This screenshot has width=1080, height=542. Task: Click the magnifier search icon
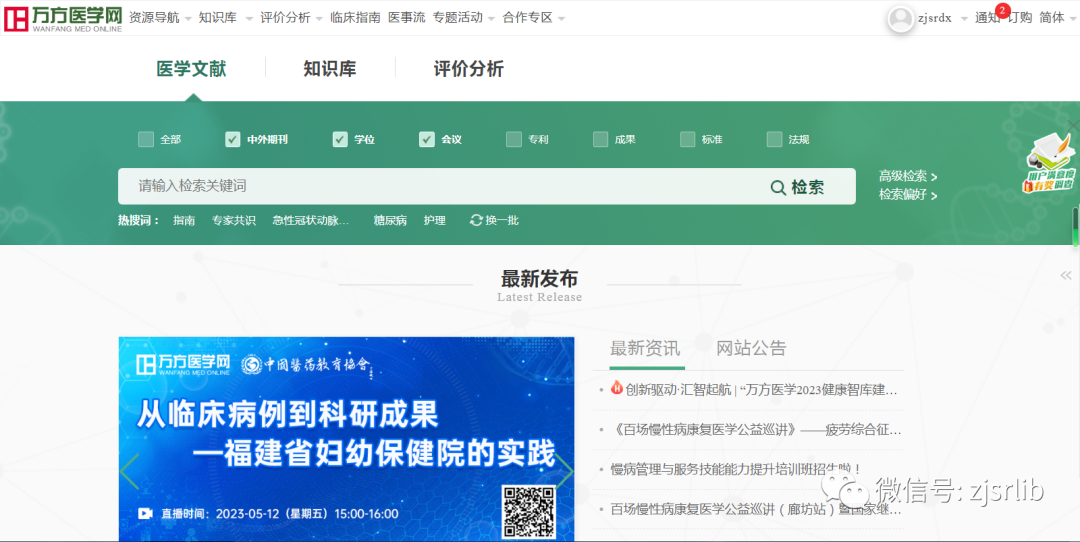coord(778,187)
